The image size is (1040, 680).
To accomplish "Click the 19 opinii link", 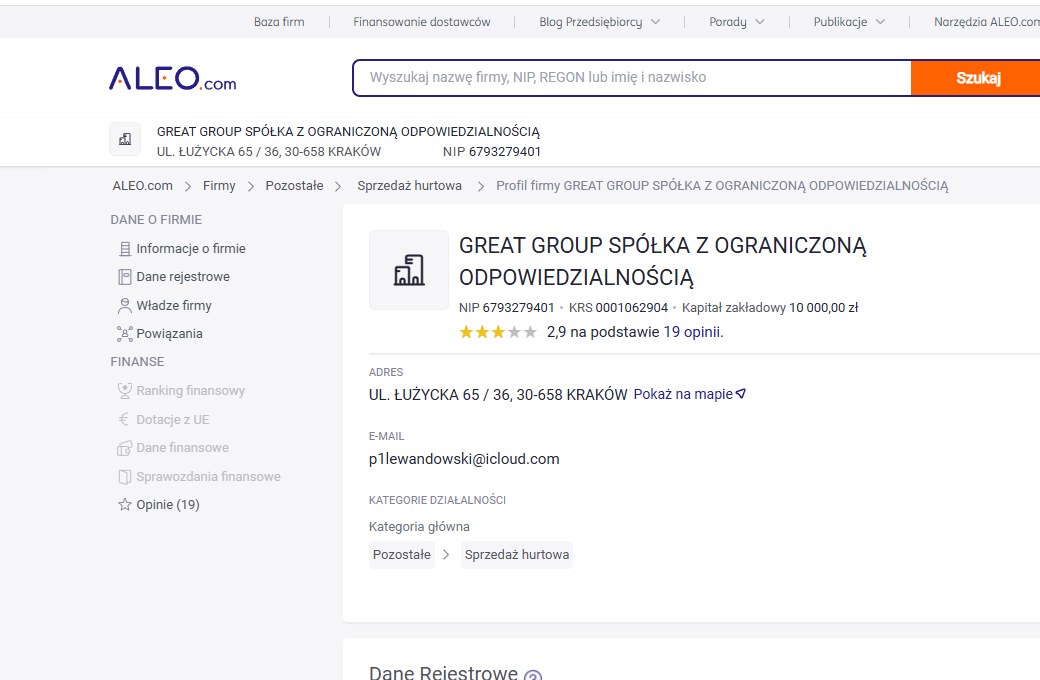I will pos(693,332).
